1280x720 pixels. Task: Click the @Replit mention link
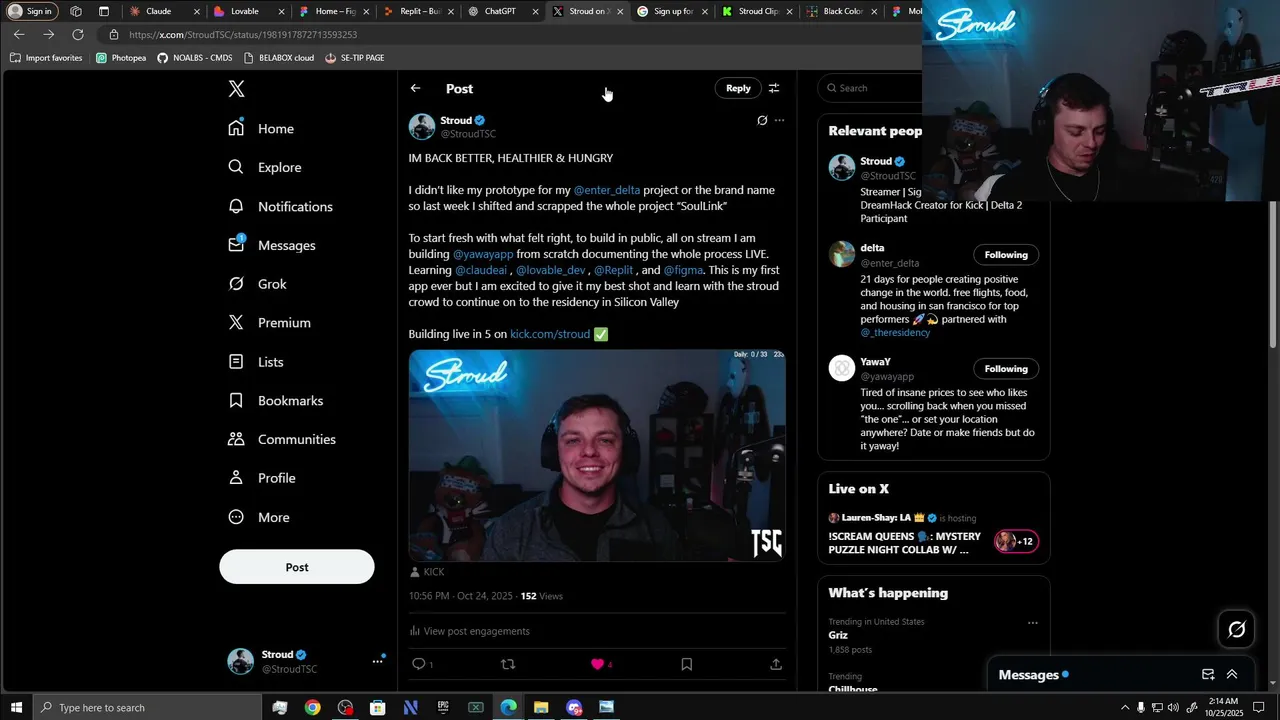613,270
